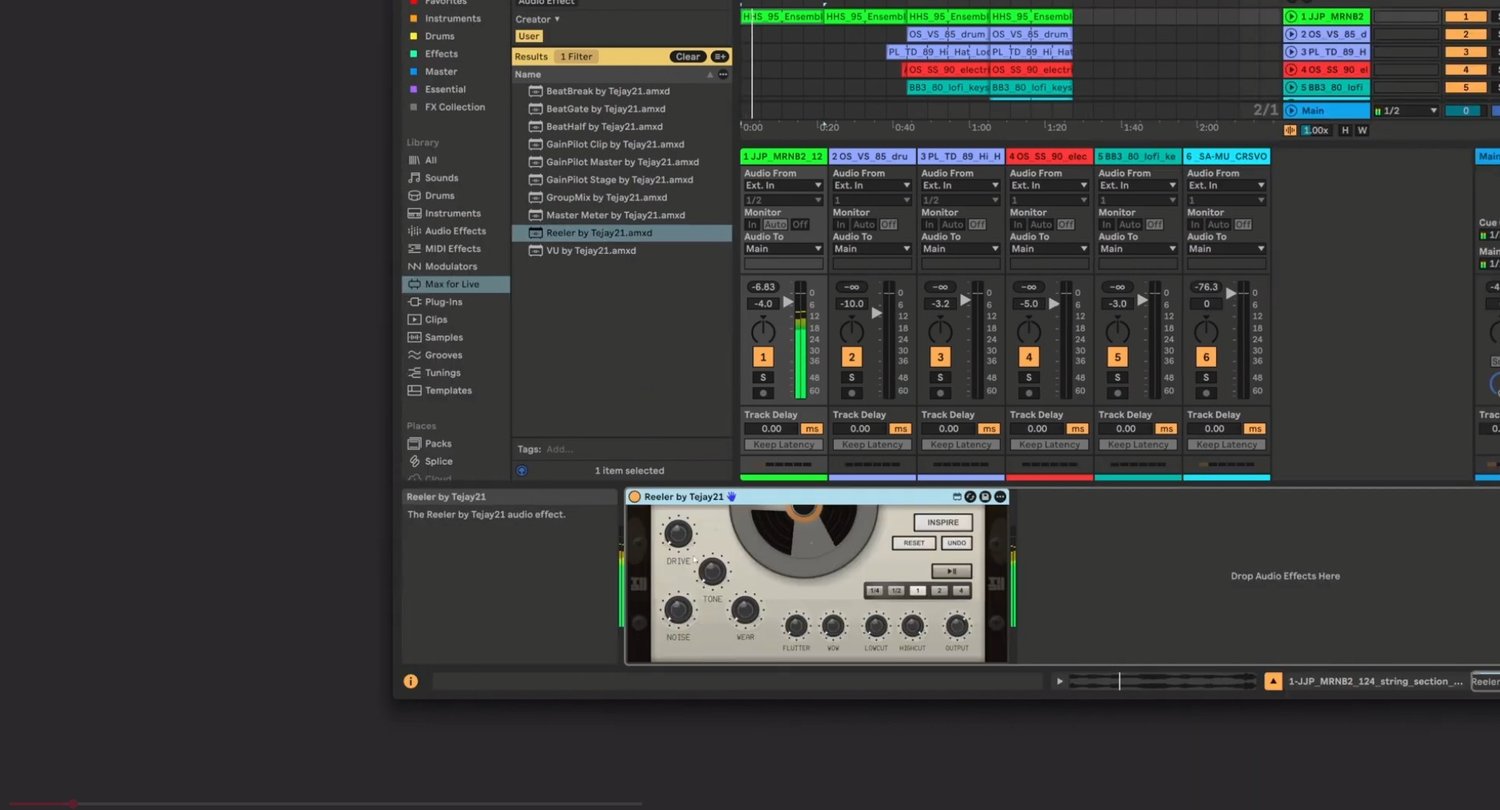Click the DRIVE knob on Reeler
The height and width of the screenshot is (810, 1500).
pos(678,534)
